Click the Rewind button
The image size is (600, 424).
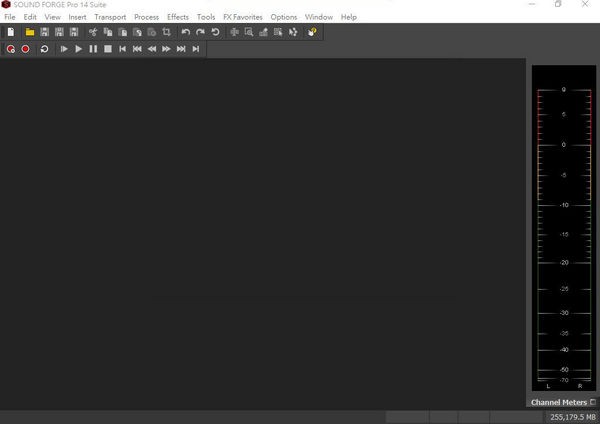(152, 49)
